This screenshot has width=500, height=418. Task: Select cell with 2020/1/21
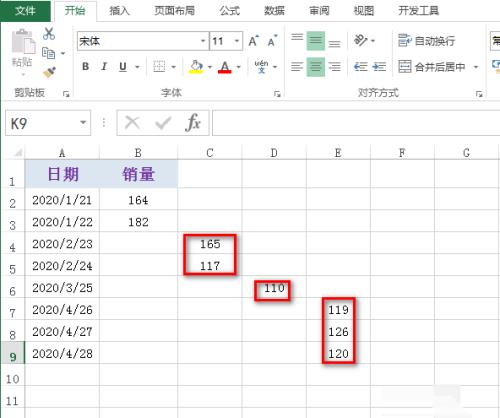pyautogui.click(x=62, y=200)
